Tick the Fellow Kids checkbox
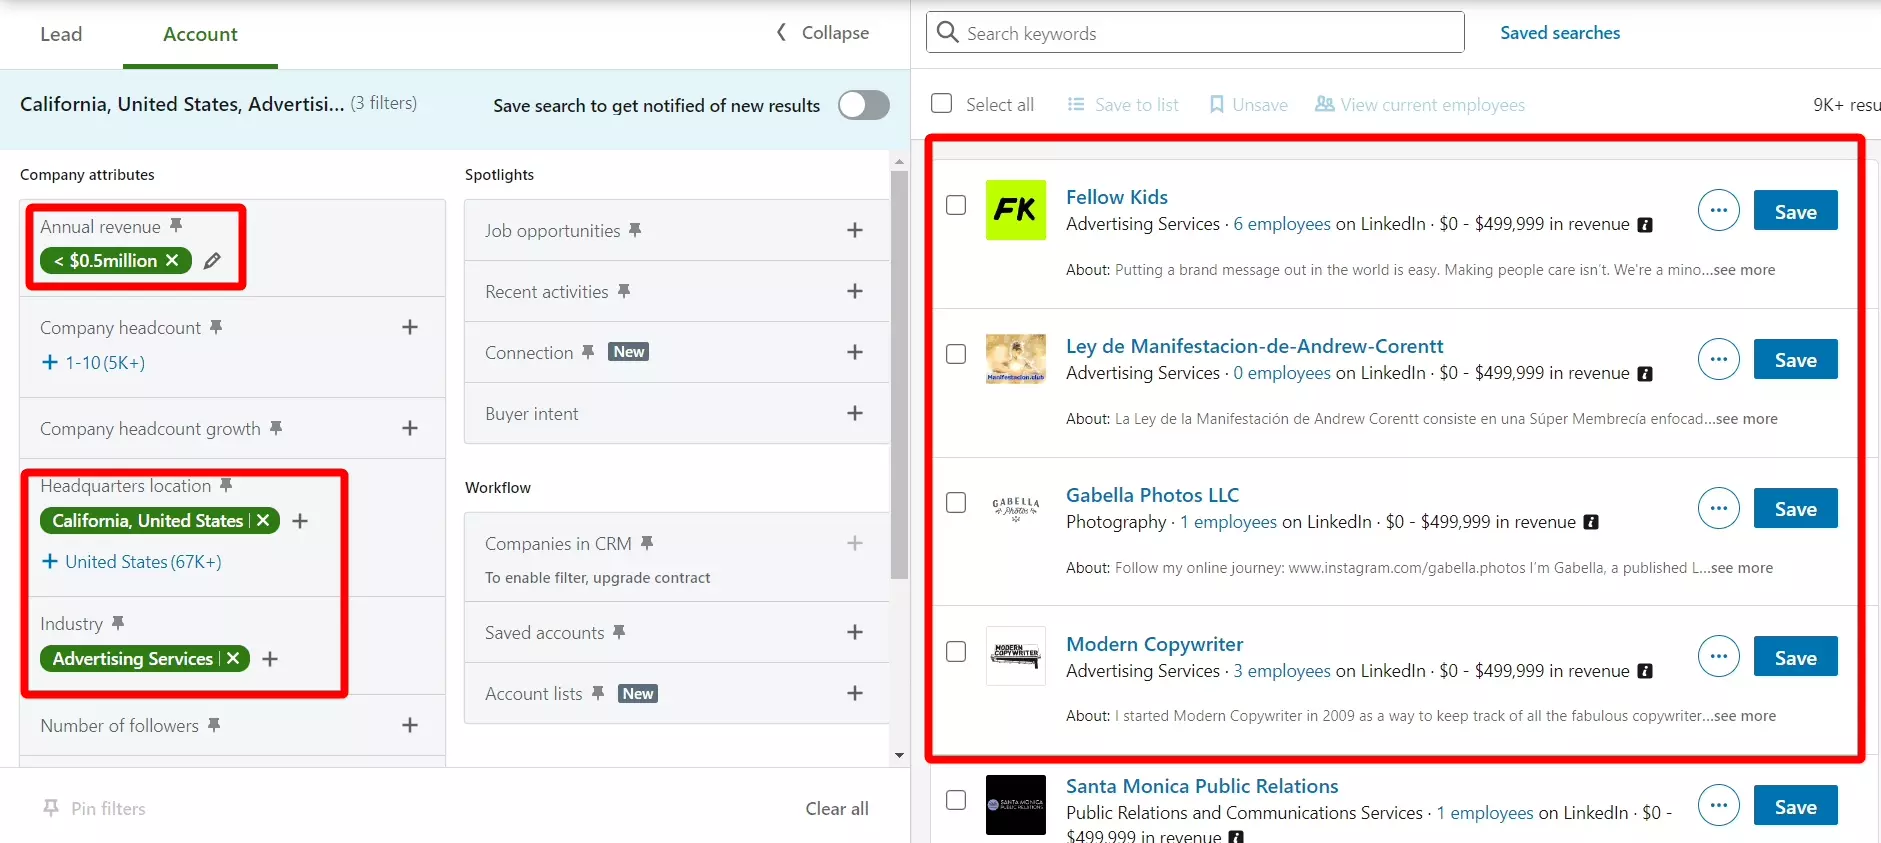The image size is (1881, 843). pyautogui.click(x=956, y=205)
